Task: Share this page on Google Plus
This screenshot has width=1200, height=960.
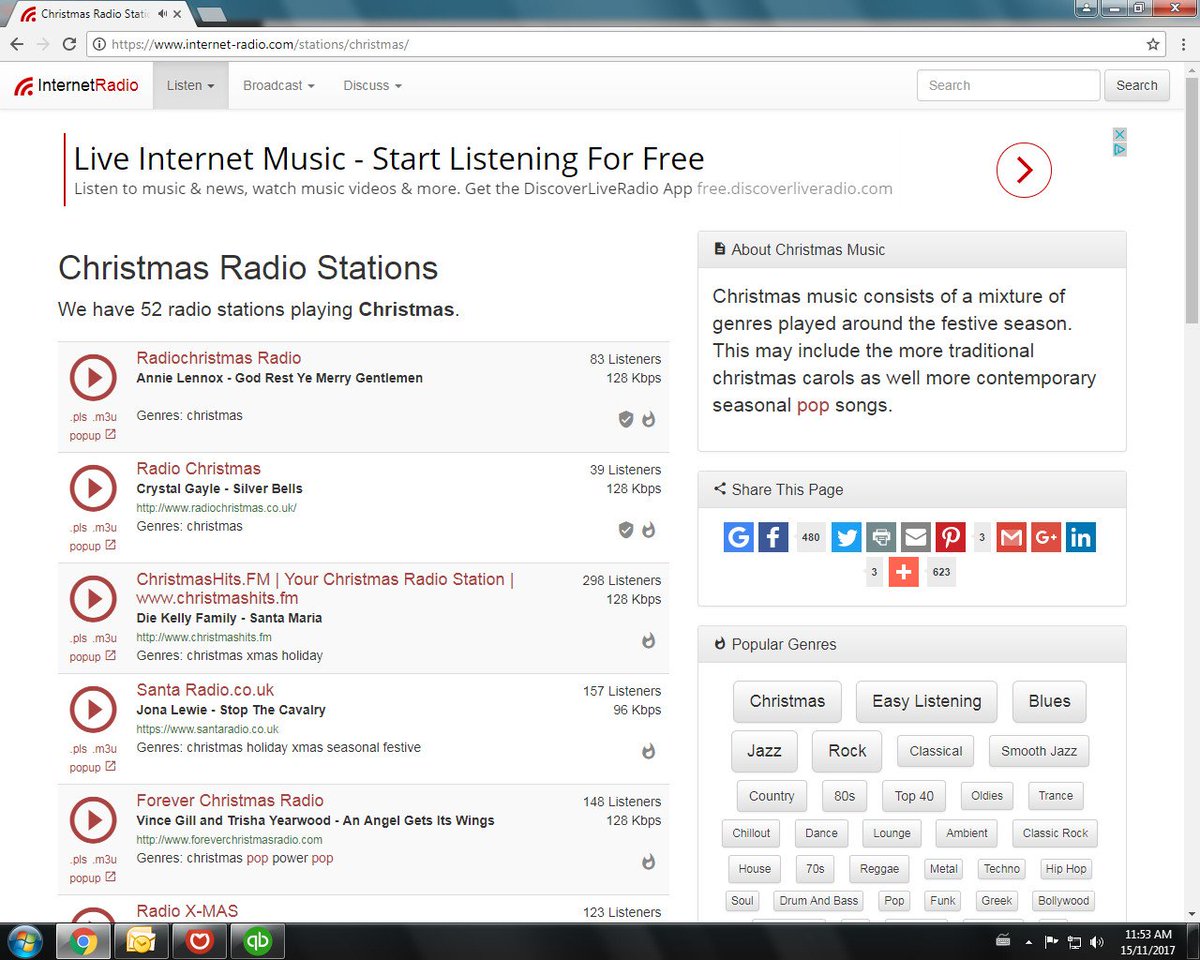Action: point(1046,537)
